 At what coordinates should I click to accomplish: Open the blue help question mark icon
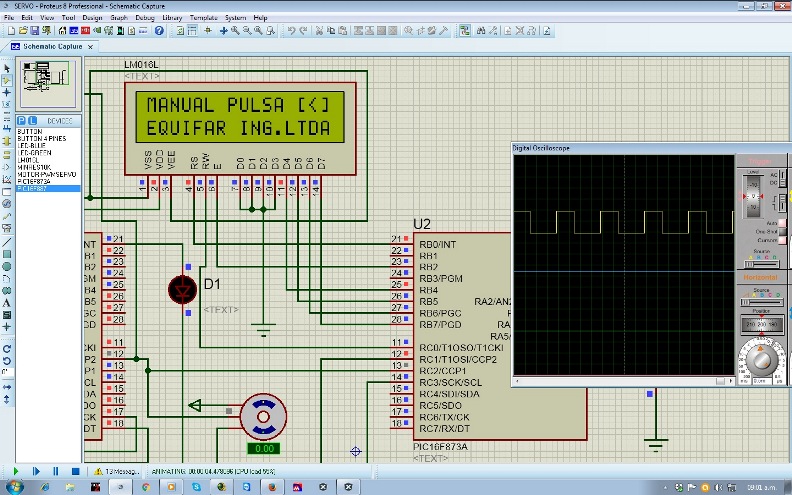coord(159,31)
